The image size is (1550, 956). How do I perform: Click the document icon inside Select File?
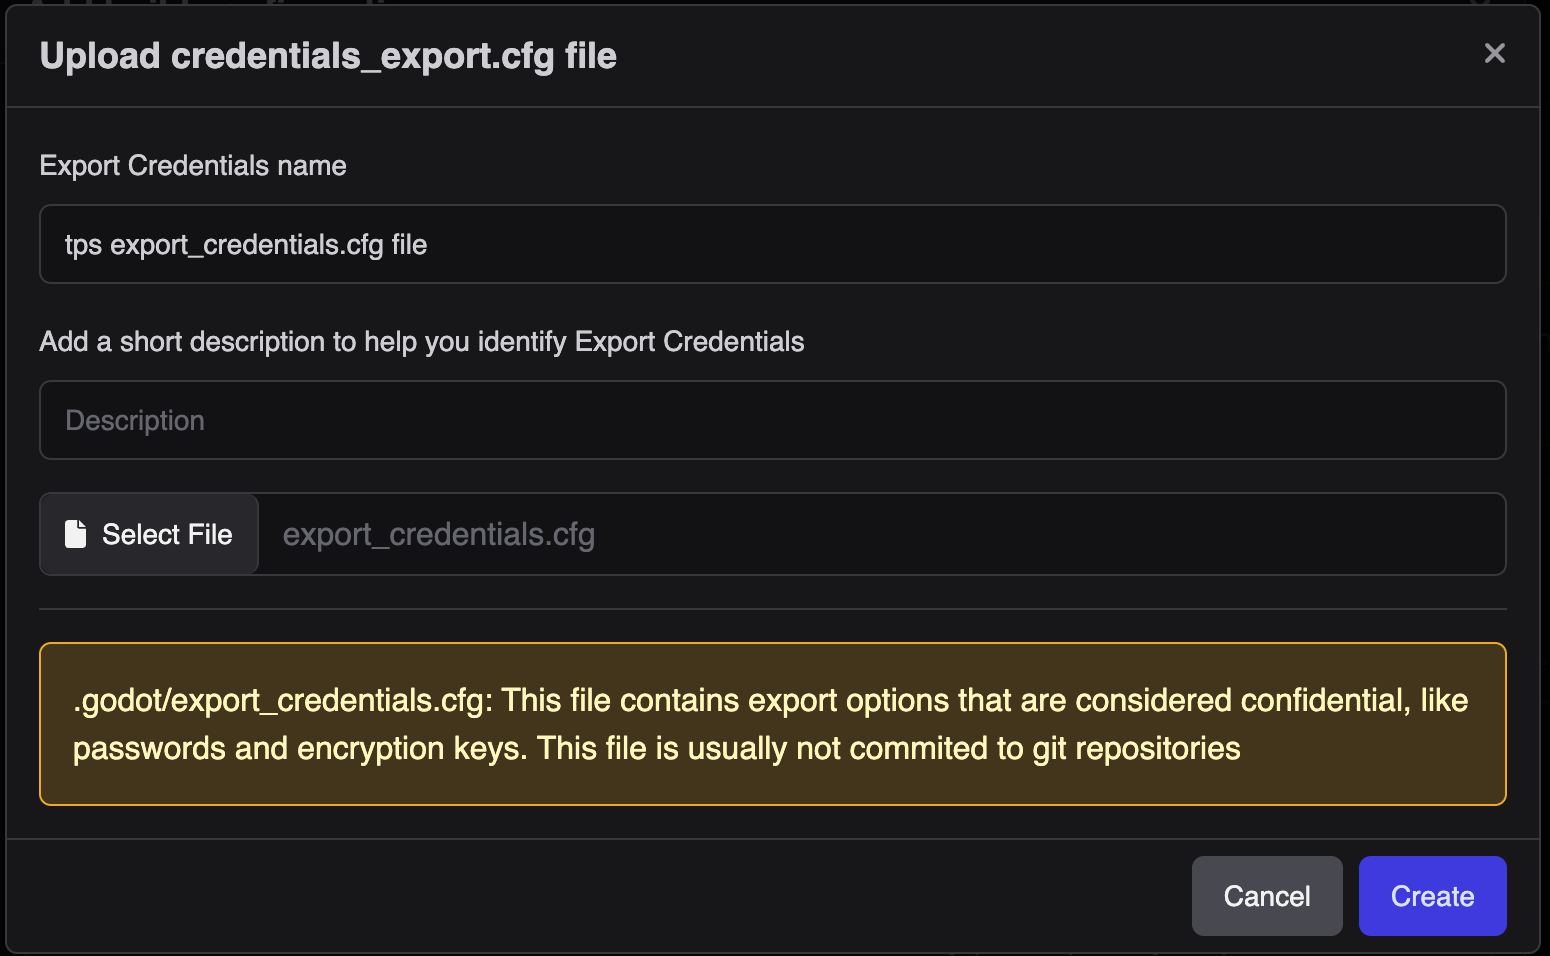[75, 534]
